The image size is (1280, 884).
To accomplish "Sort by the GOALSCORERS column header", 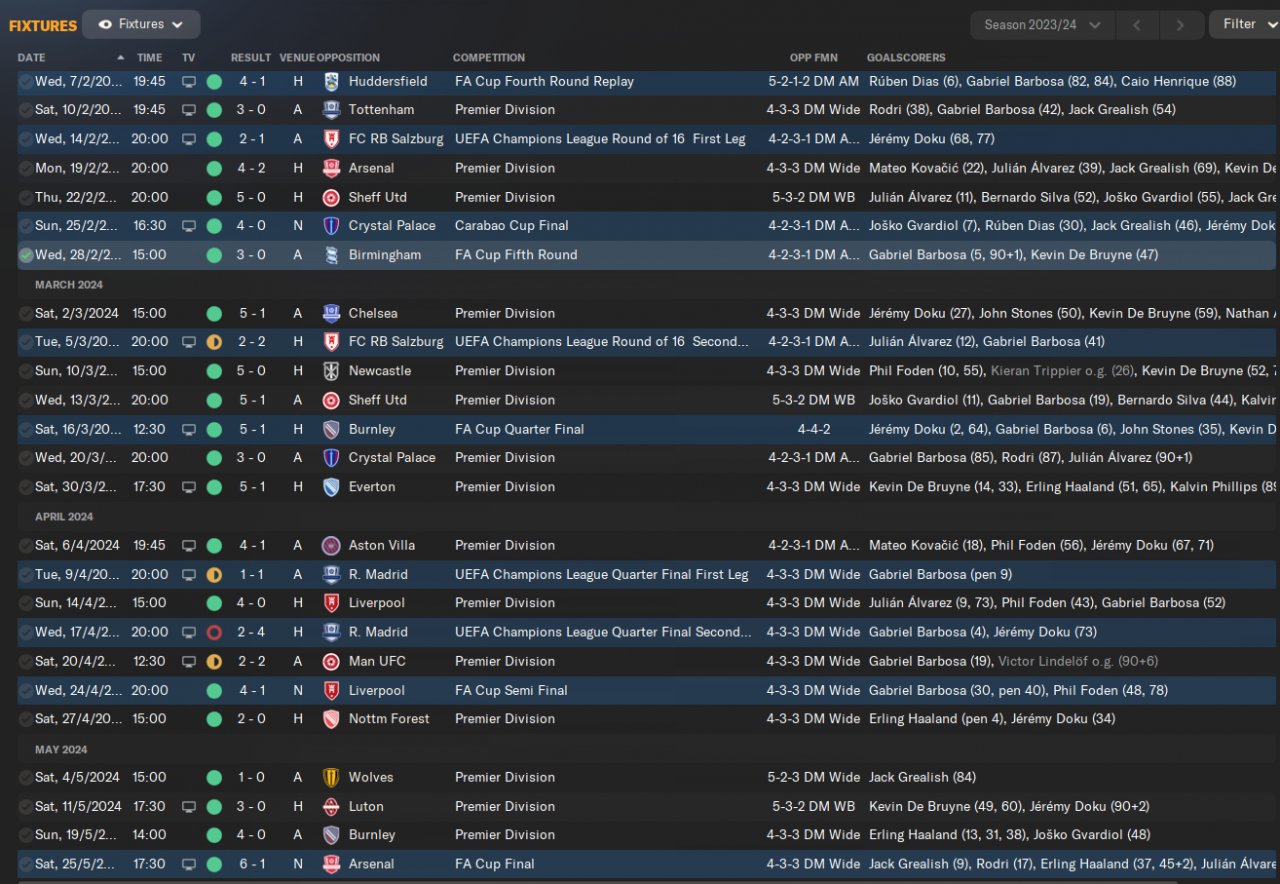I will click(x=906, y=58).
